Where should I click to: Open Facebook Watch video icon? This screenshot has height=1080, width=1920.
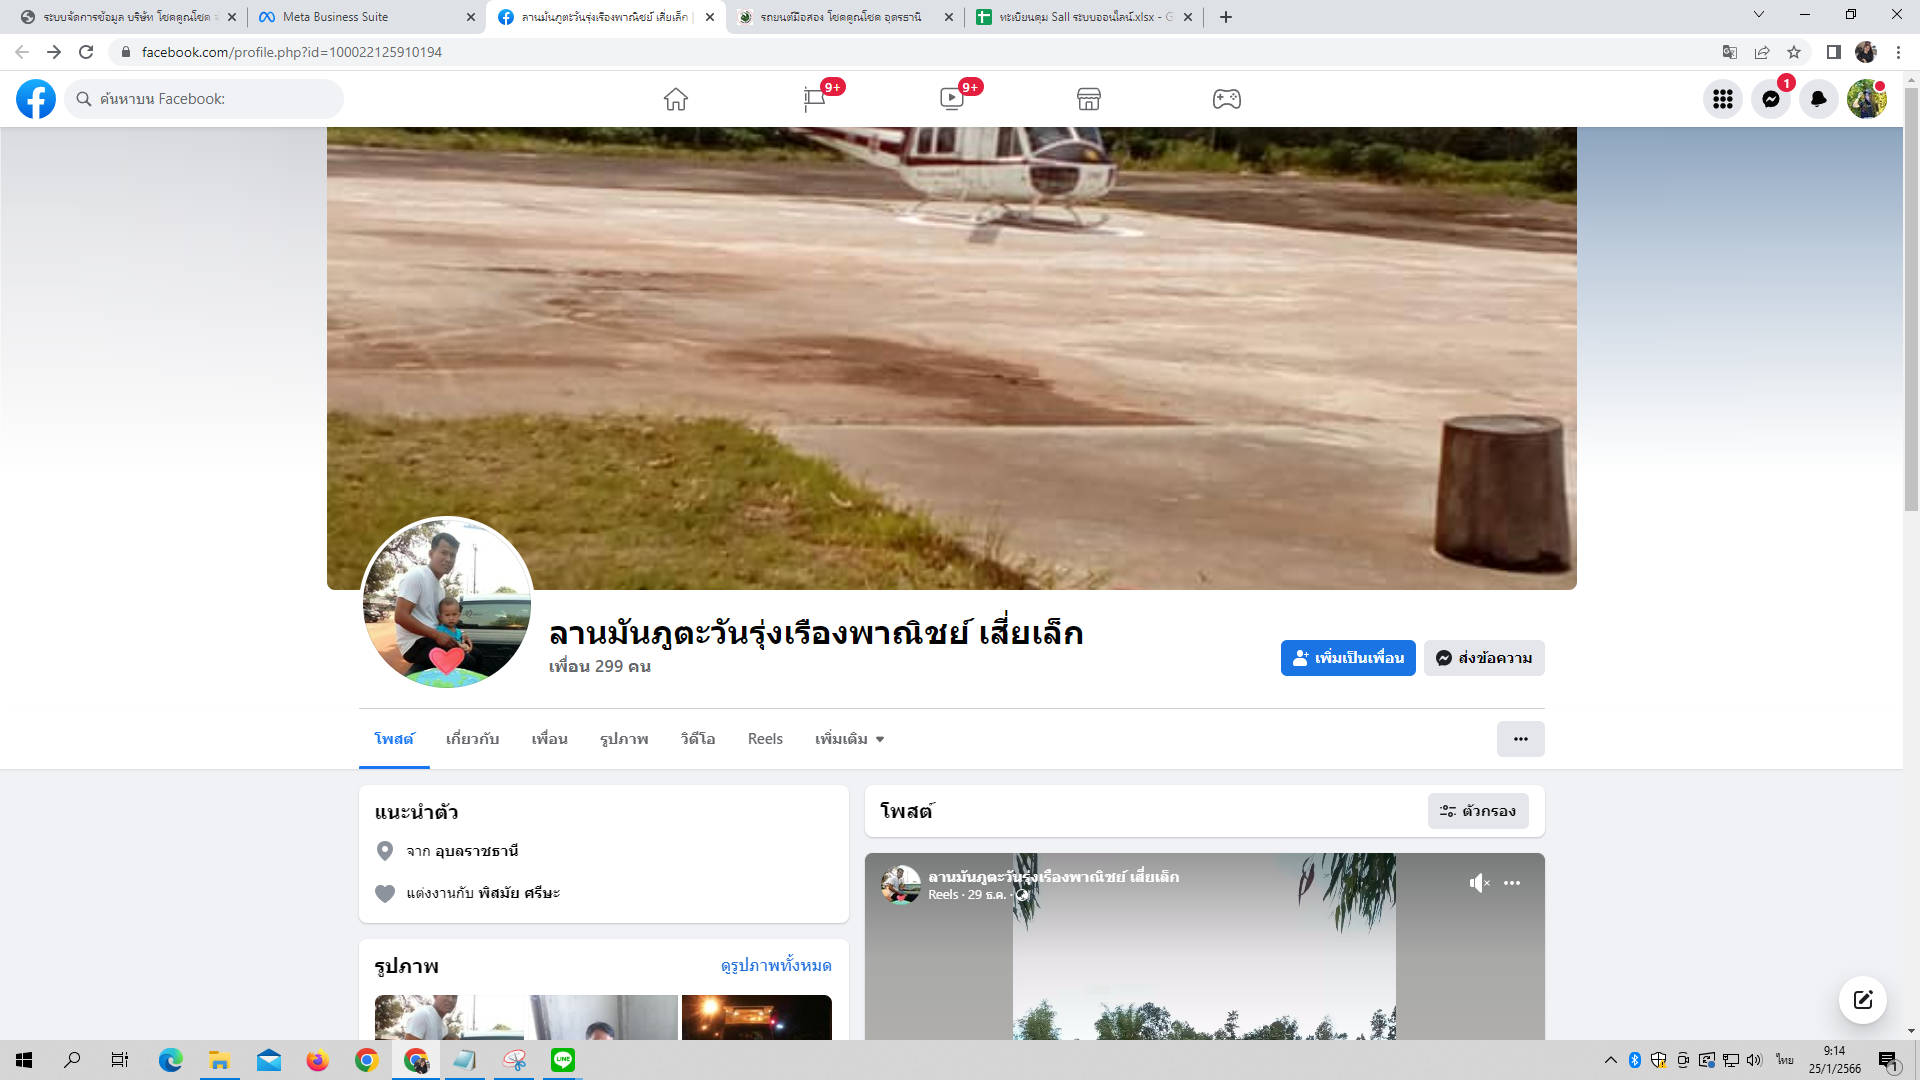[x=951, y=99]
